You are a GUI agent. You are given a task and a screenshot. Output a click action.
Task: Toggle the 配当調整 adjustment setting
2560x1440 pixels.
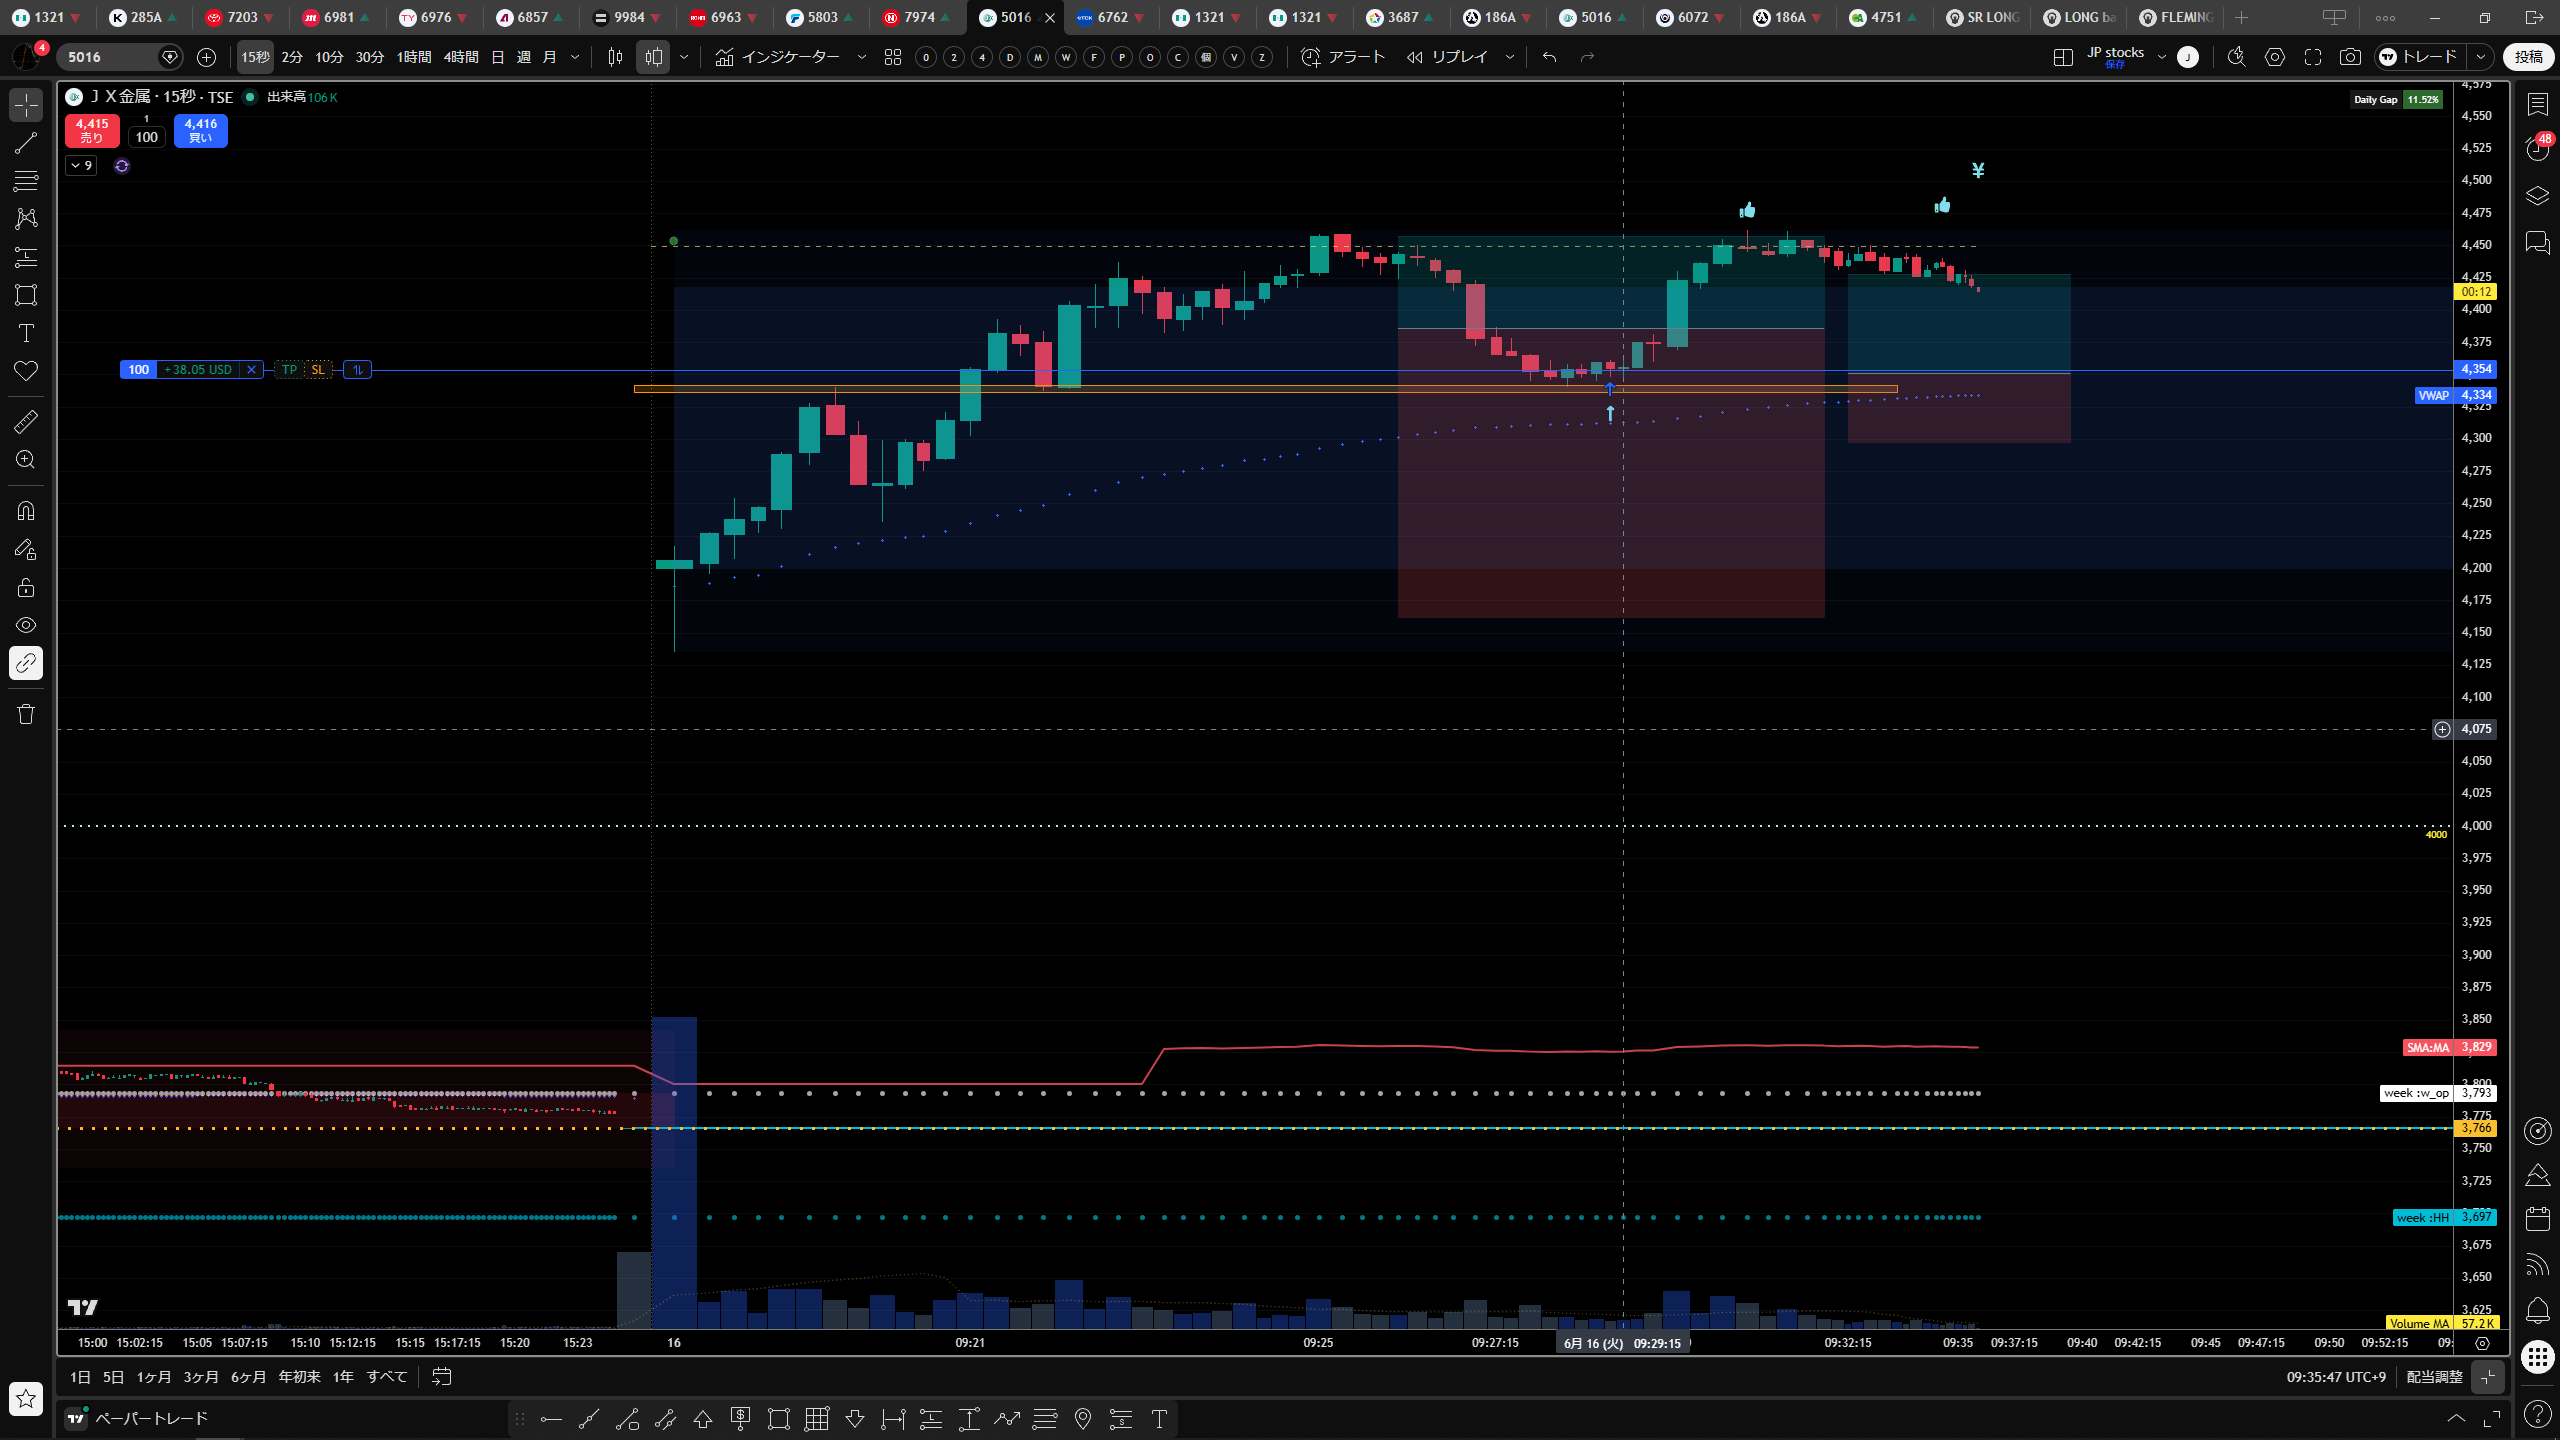(2434, 1377)
